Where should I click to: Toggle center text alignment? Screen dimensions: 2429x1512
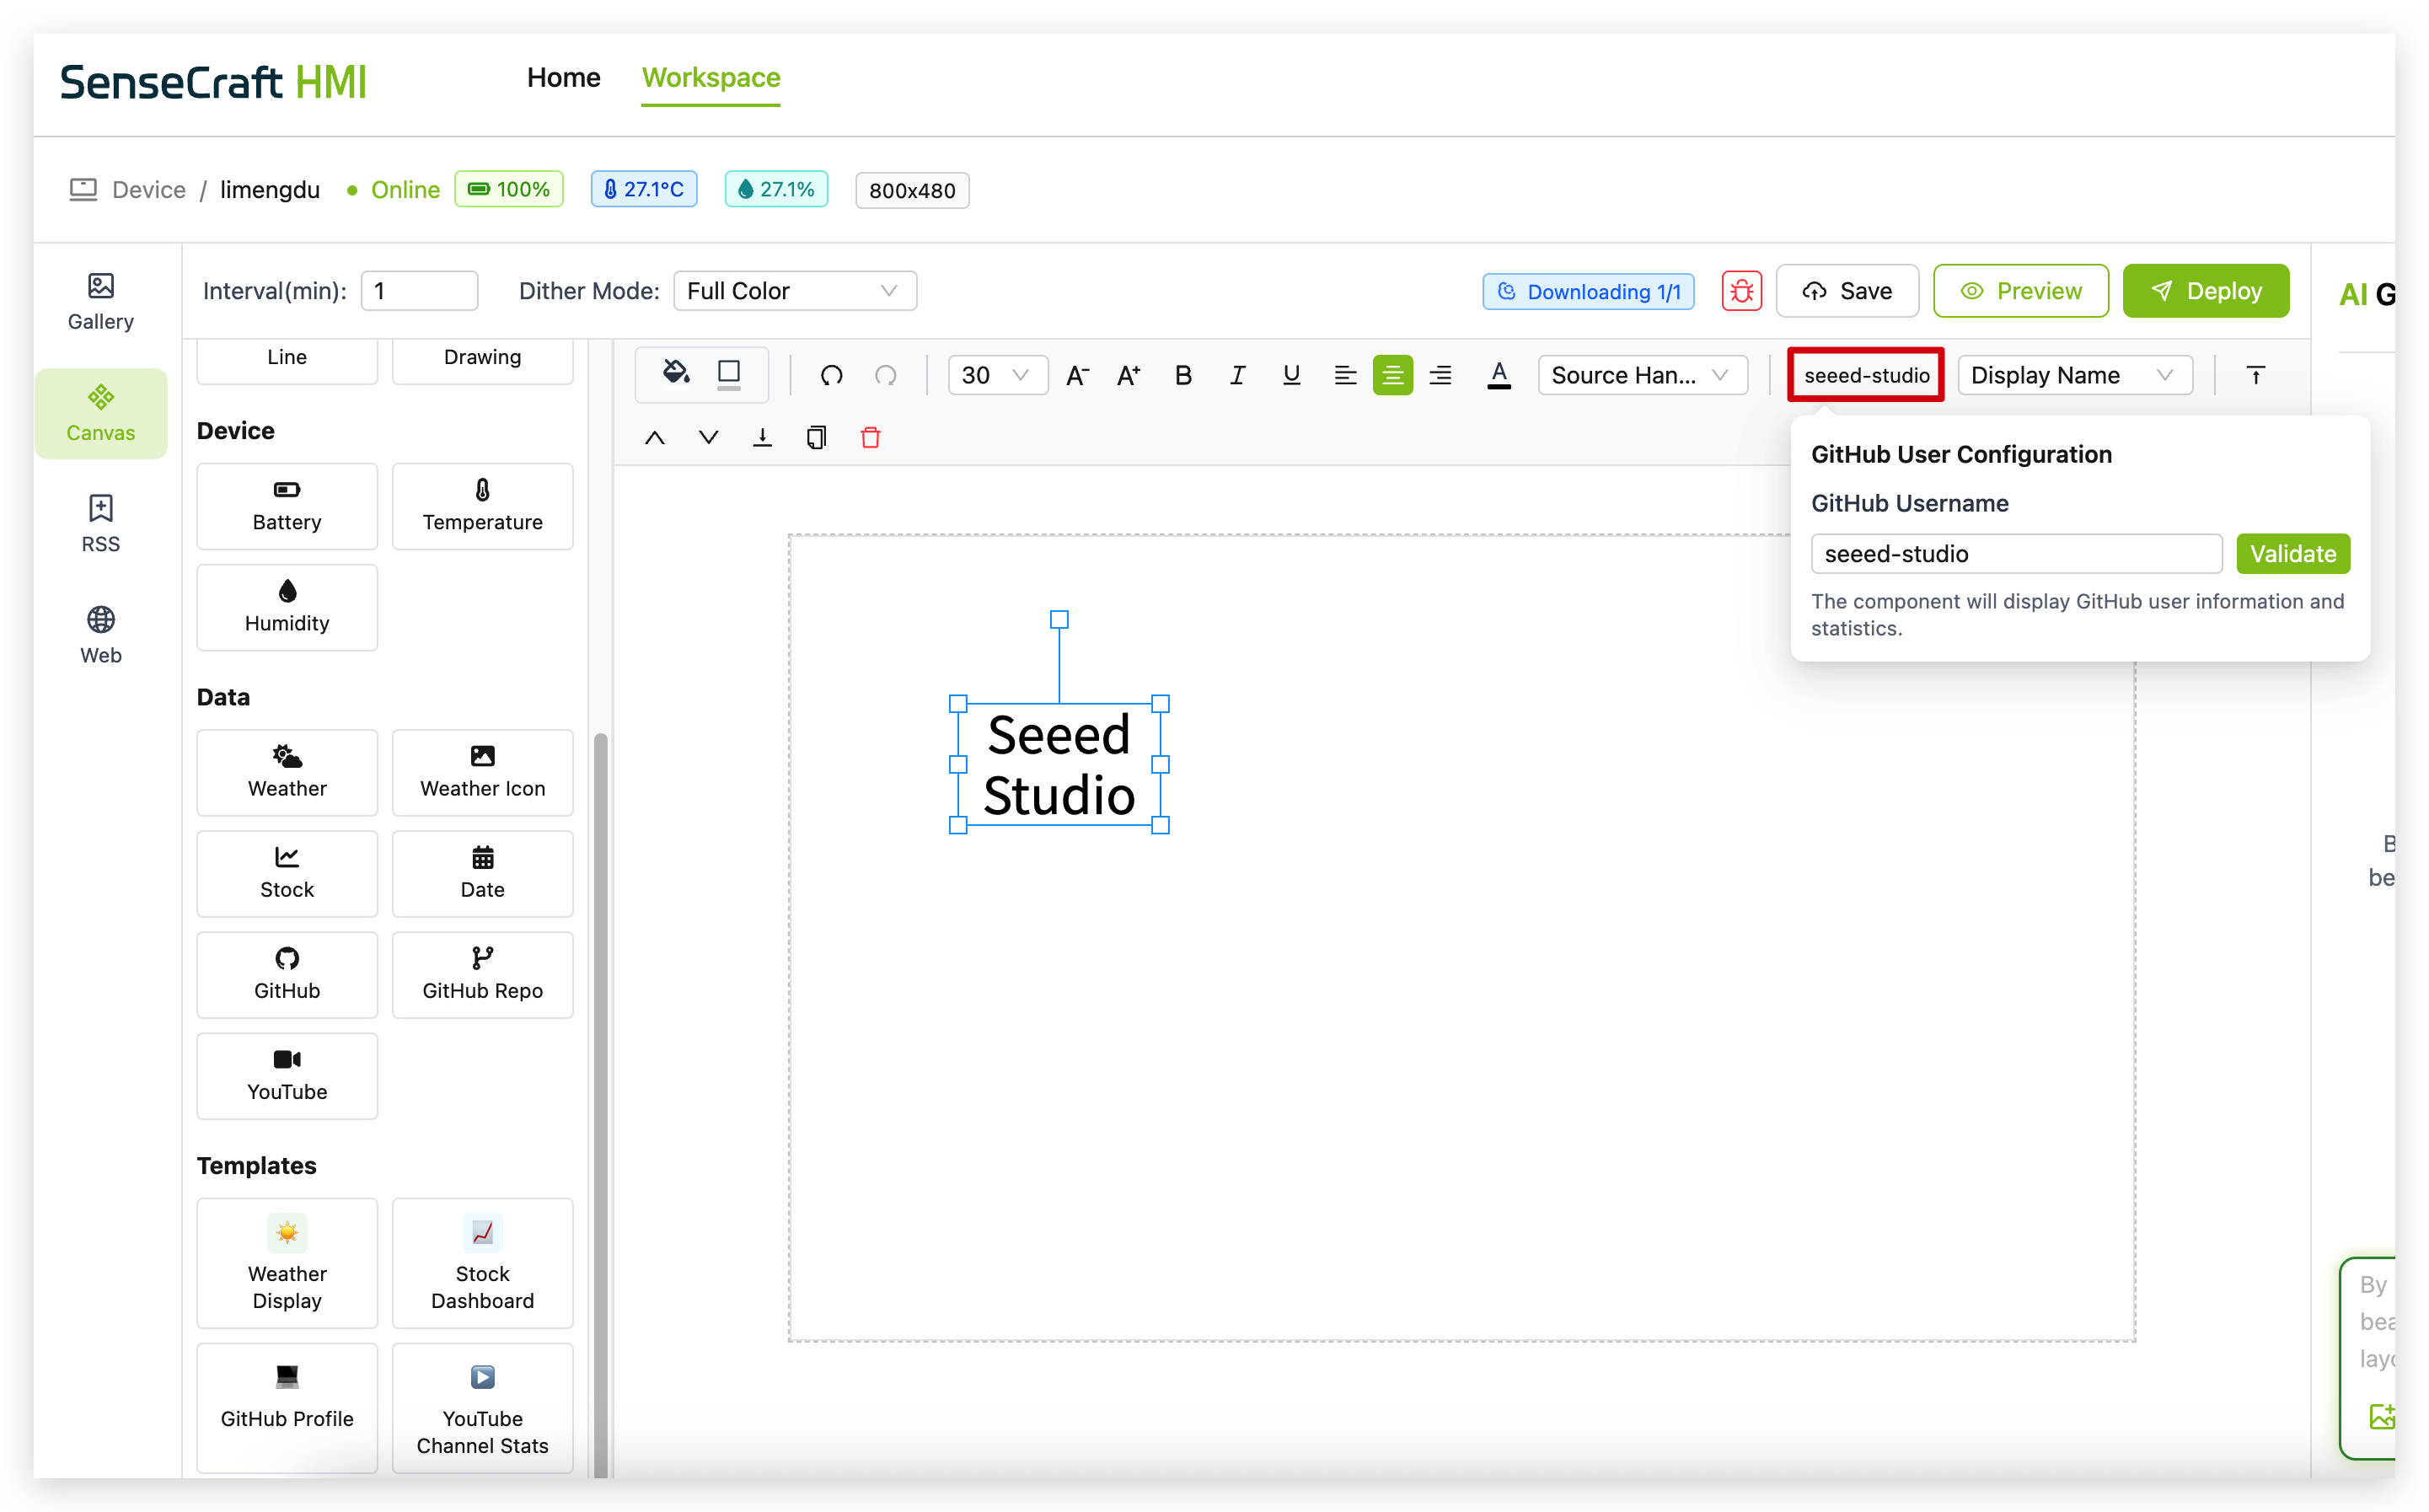point(1392,375)
